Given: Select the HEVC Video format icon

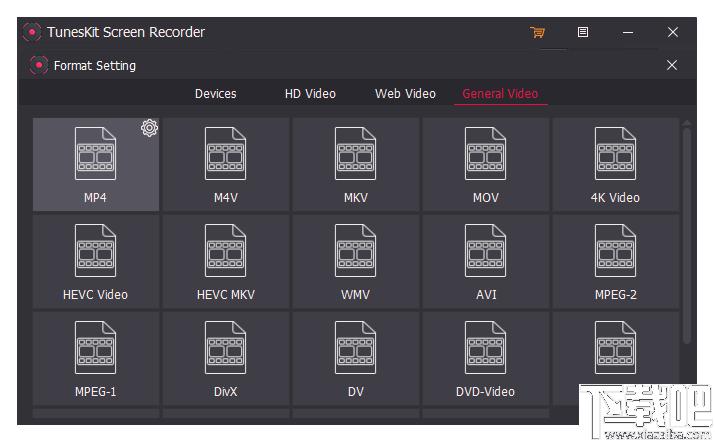Looking at the screenshot, I should (95, 251).
